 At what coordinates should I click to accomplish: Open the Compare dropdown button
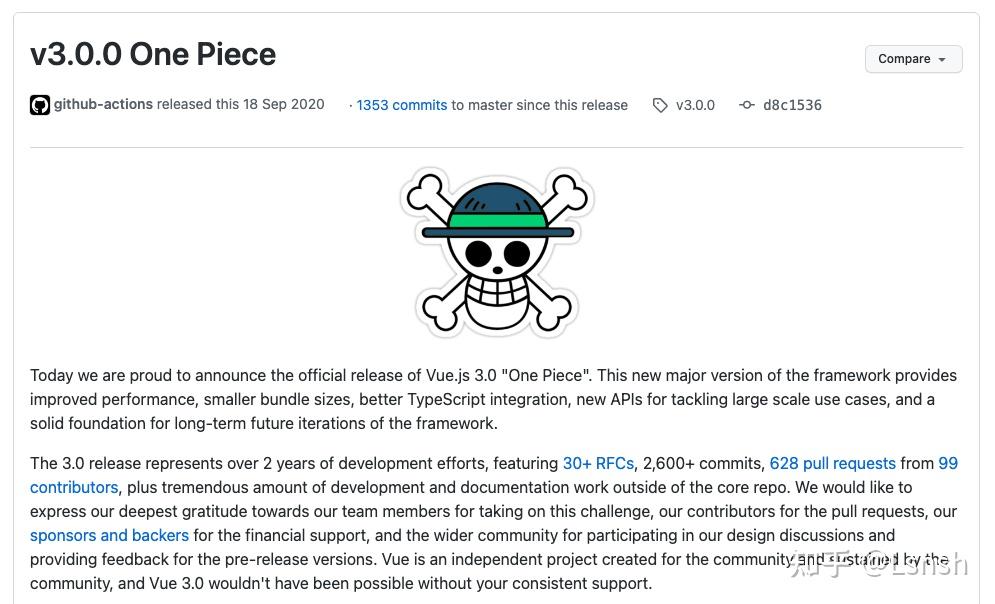[913, 59]
